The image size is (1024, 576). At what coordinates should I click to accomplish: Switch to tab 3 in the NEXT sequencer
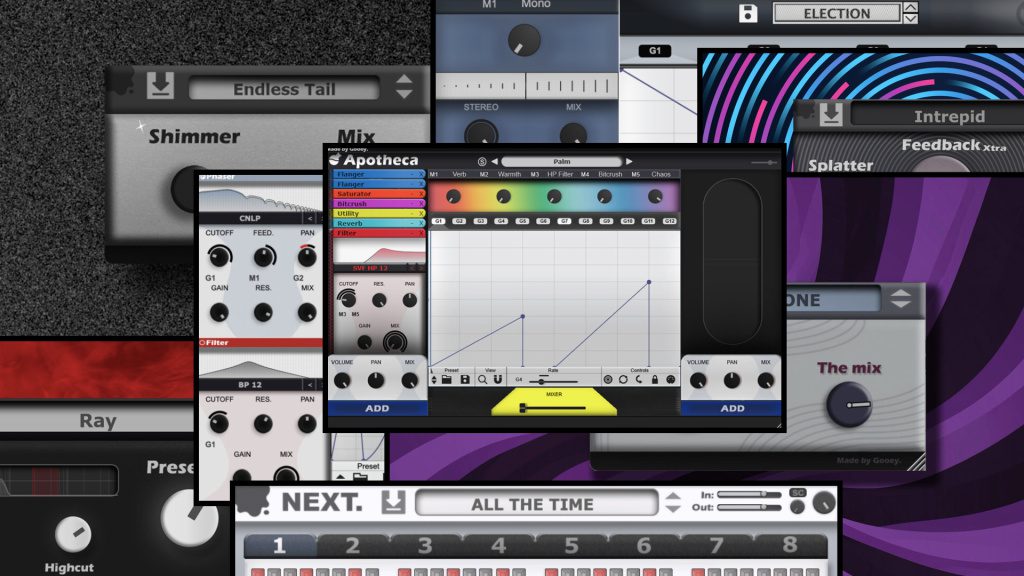pos(425,545)
